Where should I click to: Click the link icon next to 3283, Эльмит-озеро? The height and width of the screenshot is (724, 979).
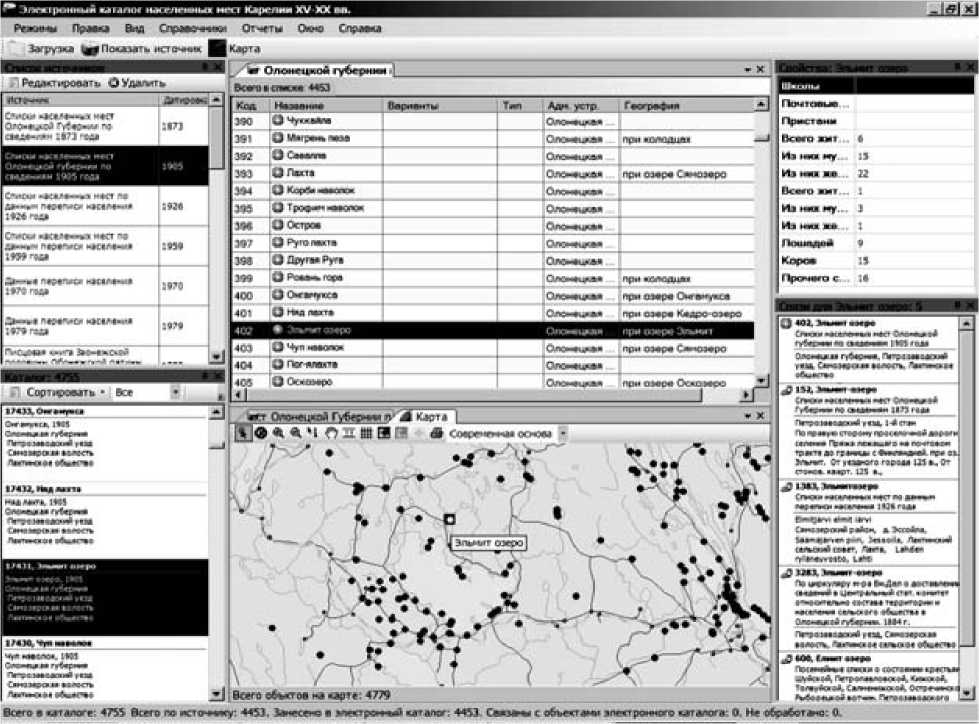point(787,573)
